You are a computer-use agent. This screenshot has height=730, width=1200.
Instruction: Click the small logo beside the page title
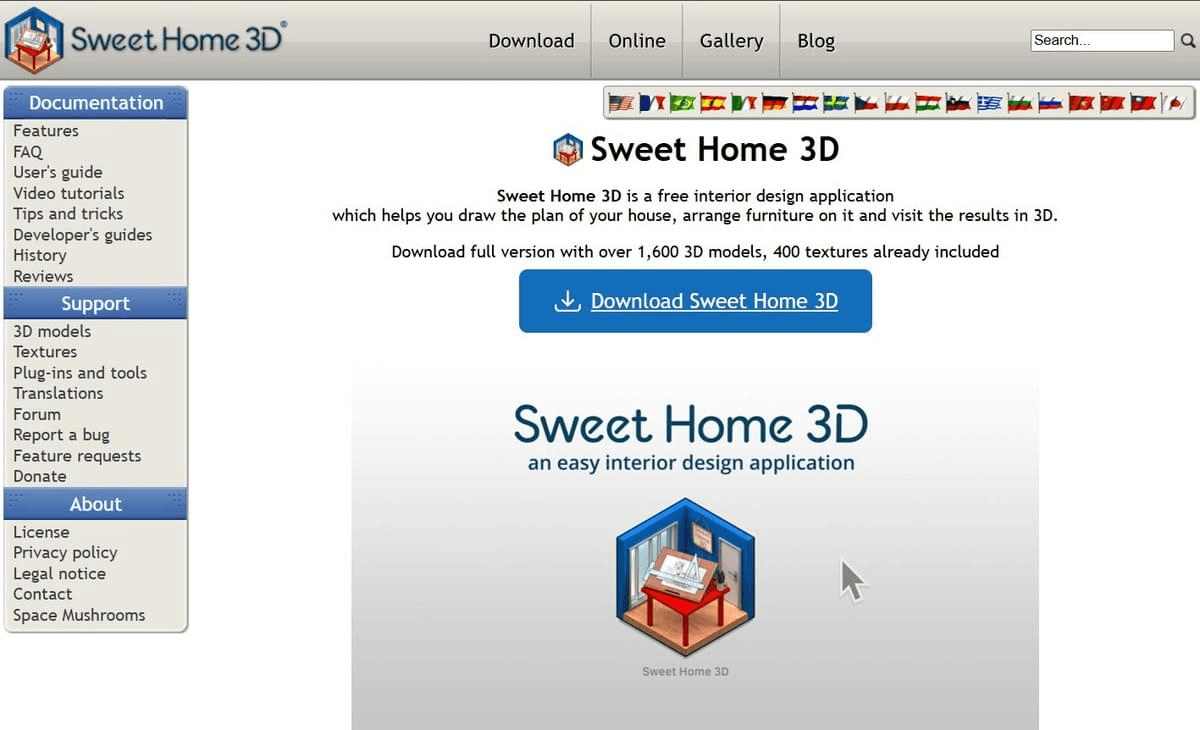pos(567,150)
